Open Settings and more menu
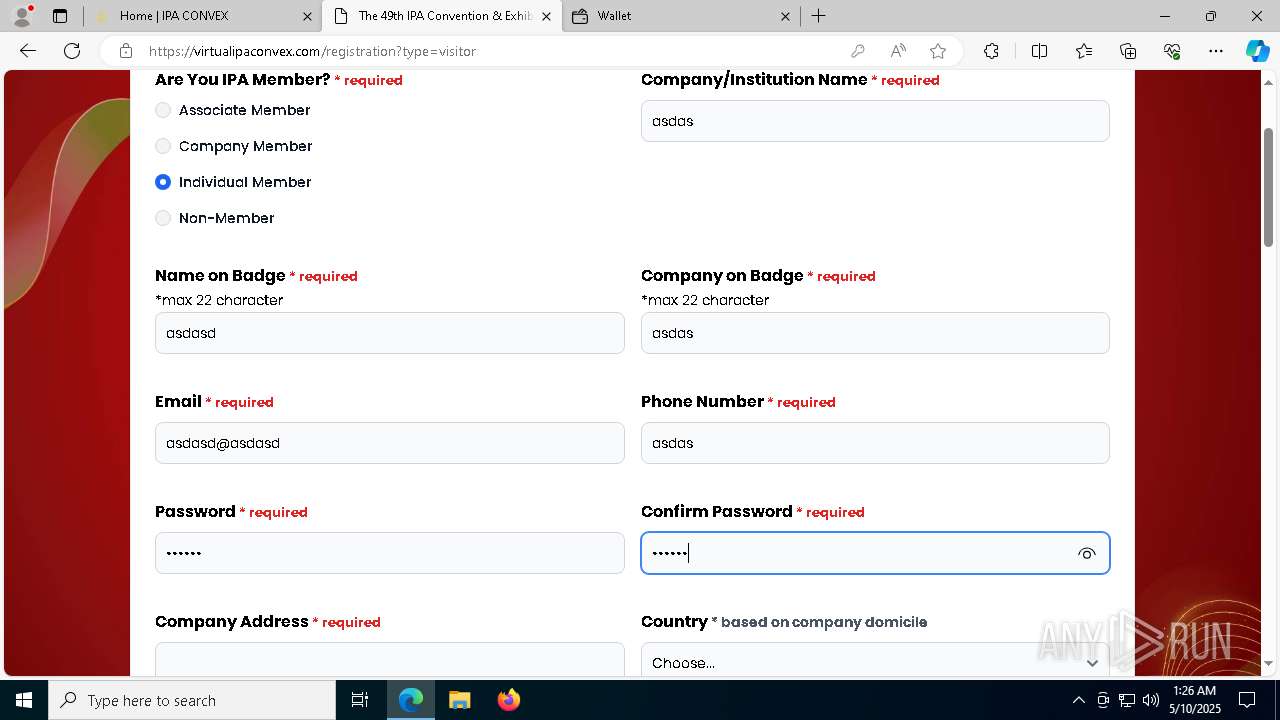The height and width of the screenshot is (720, 1280). pyautogui.click(x=1216, y=51)
